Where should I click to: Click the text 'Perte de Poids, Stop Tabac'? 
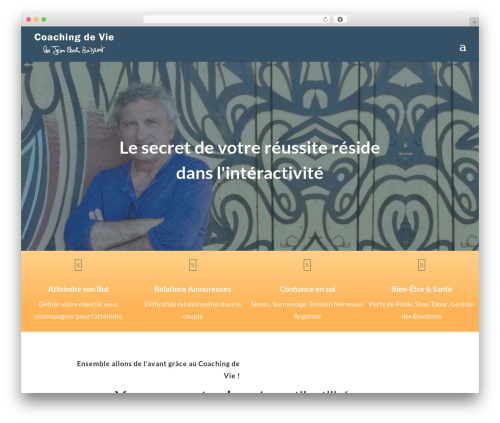408,304
